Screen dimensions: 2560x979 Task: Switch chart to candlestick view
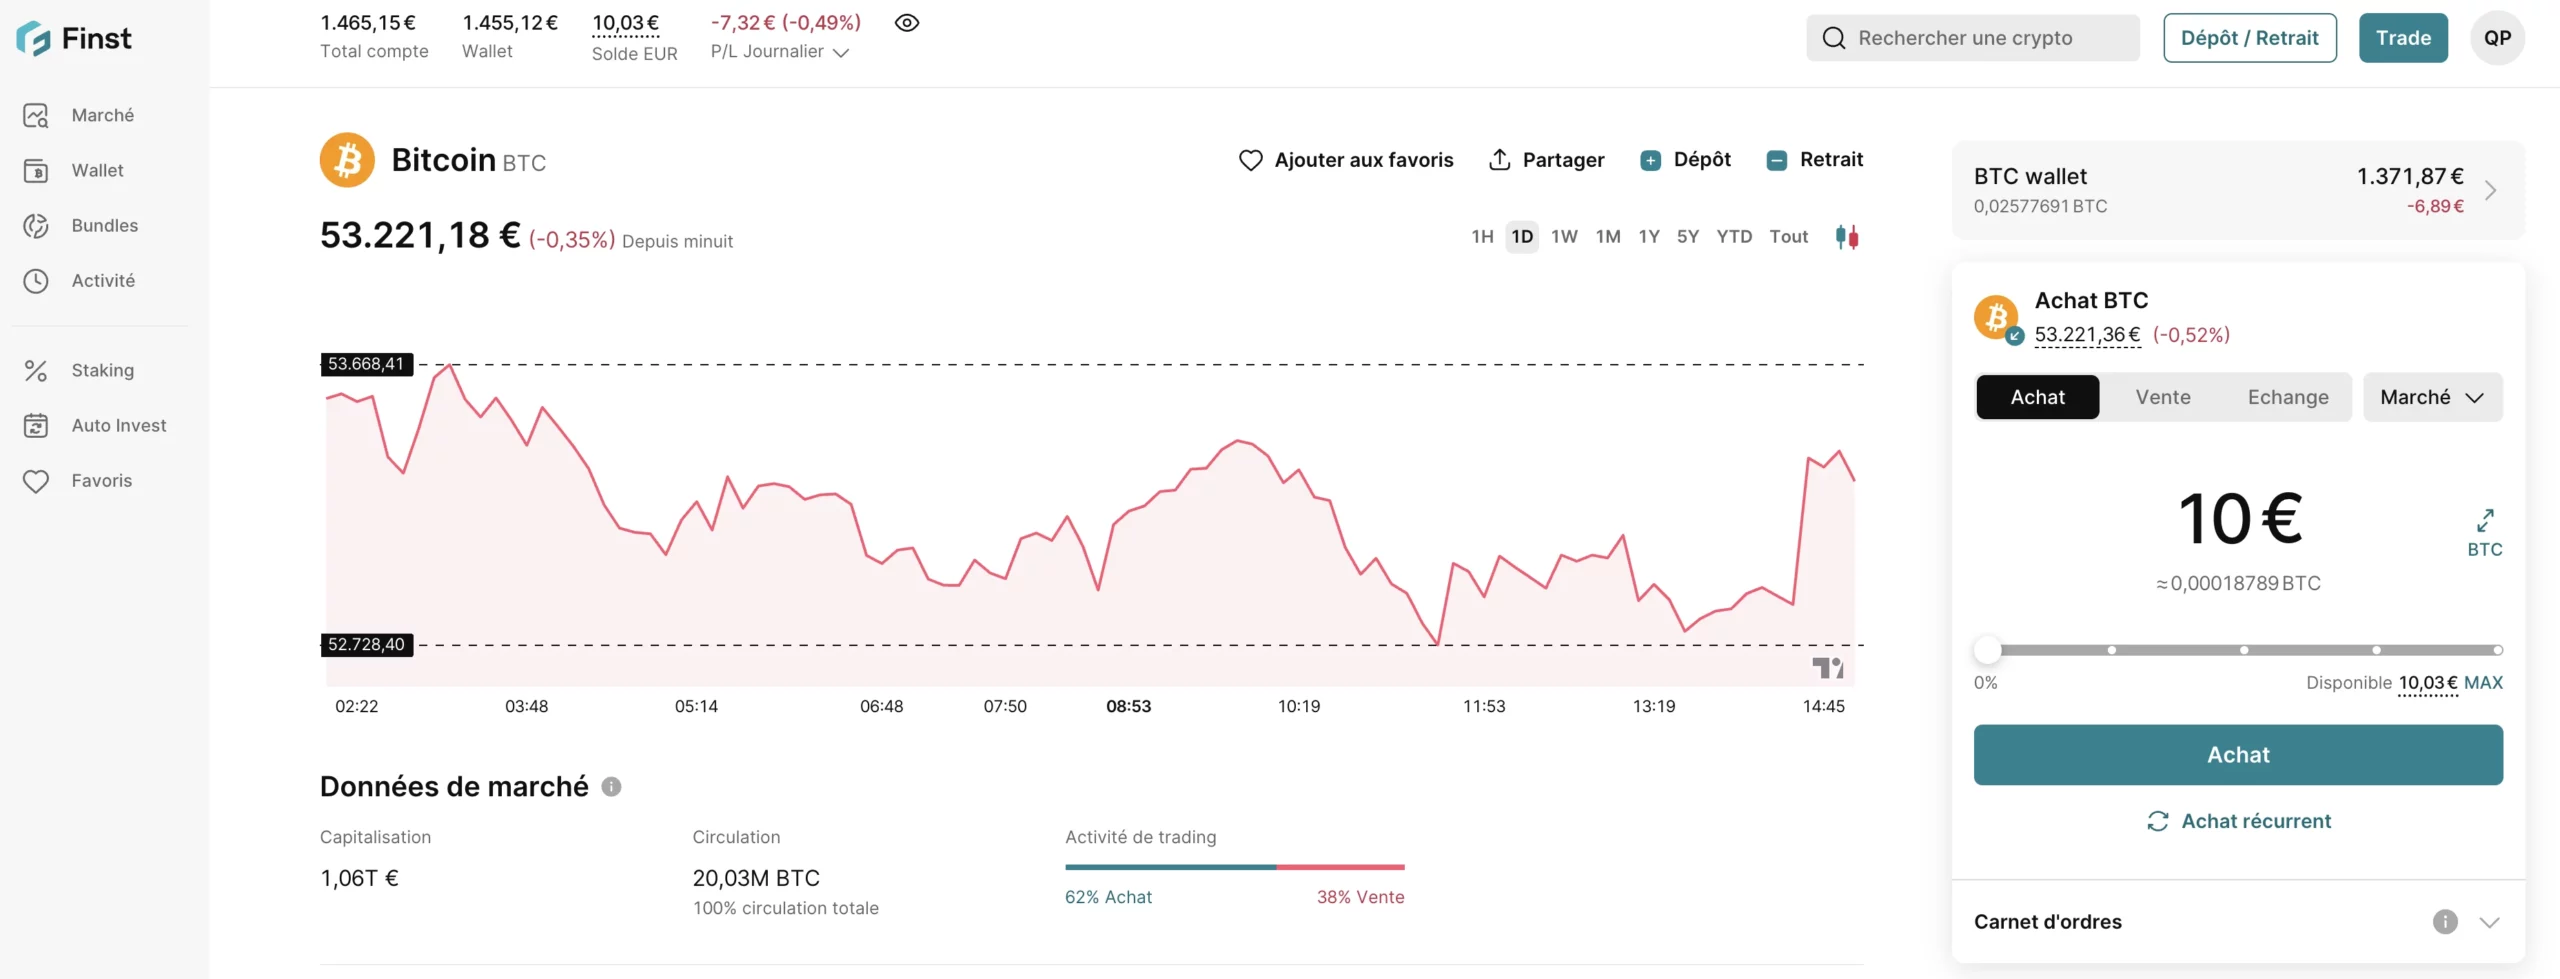tap(1847, 237)
